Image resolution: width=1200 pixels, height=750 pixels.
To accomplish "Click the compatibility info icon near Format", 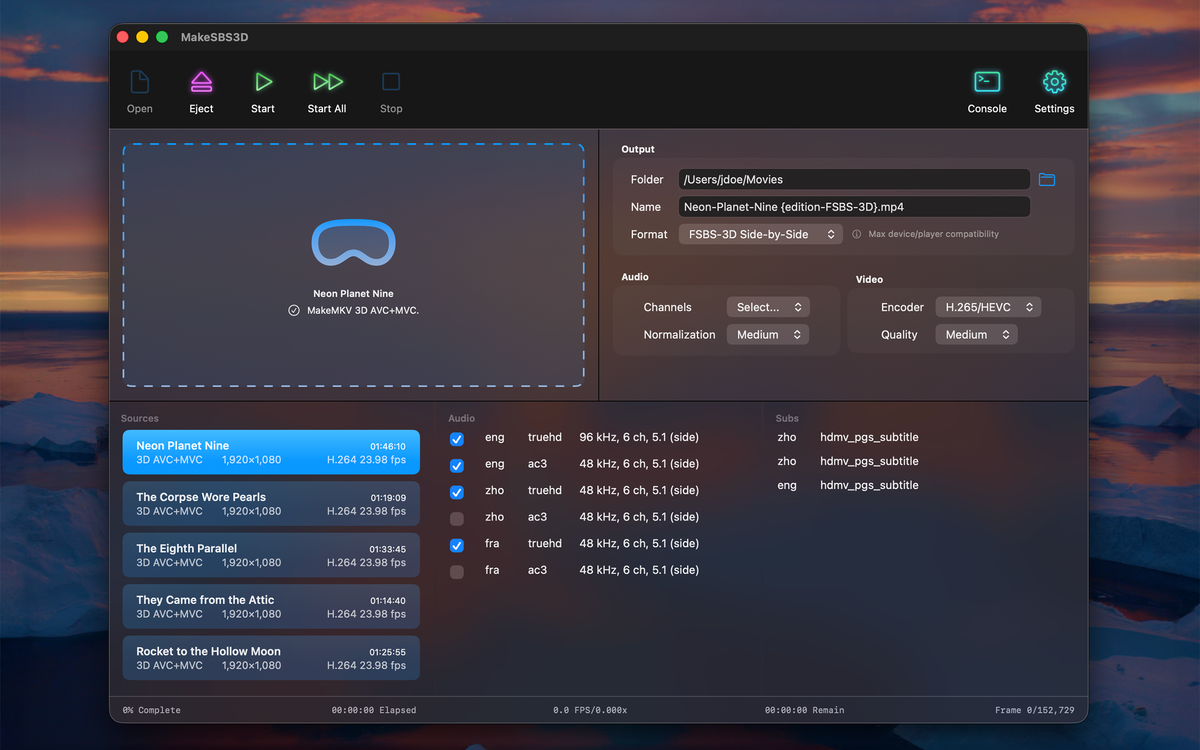I will [x=857, y=234].
